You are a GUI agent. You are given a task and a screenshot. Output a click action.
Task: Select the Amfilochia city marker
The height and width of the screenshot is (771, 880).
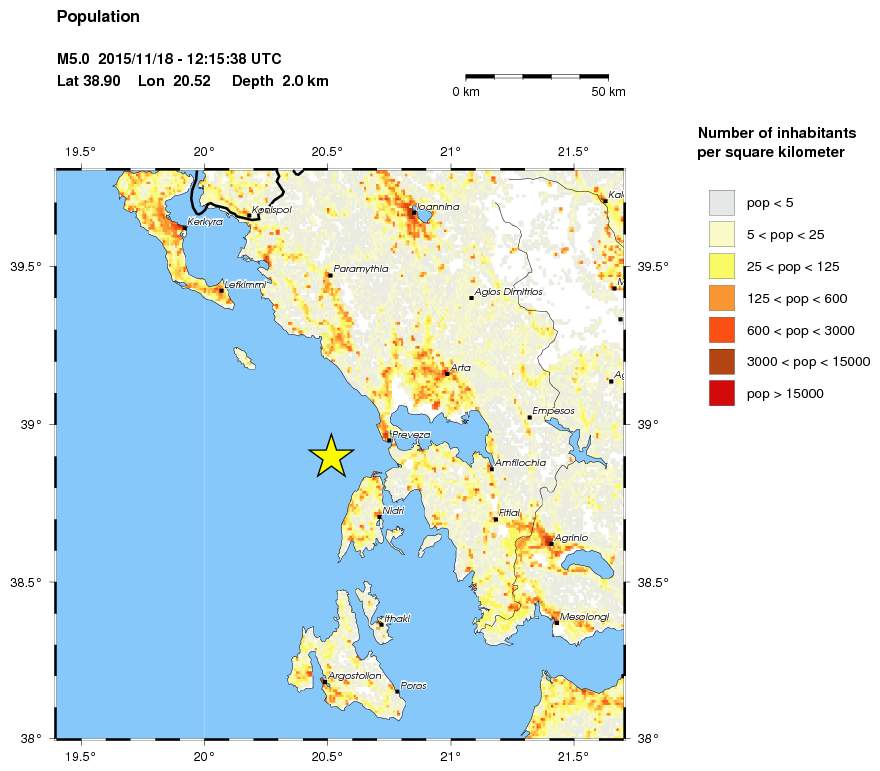[x=491, y=468]
